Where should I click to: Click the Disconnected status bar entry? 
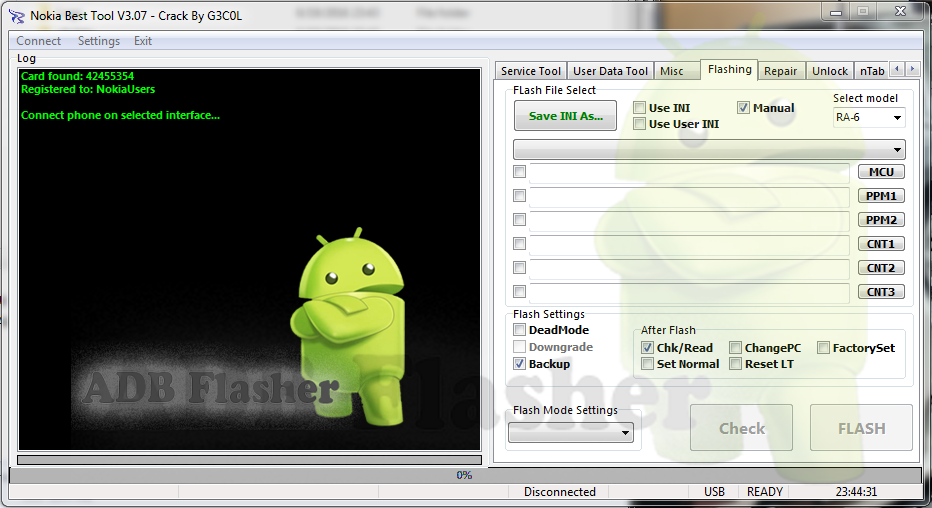(x=559, y=492)
